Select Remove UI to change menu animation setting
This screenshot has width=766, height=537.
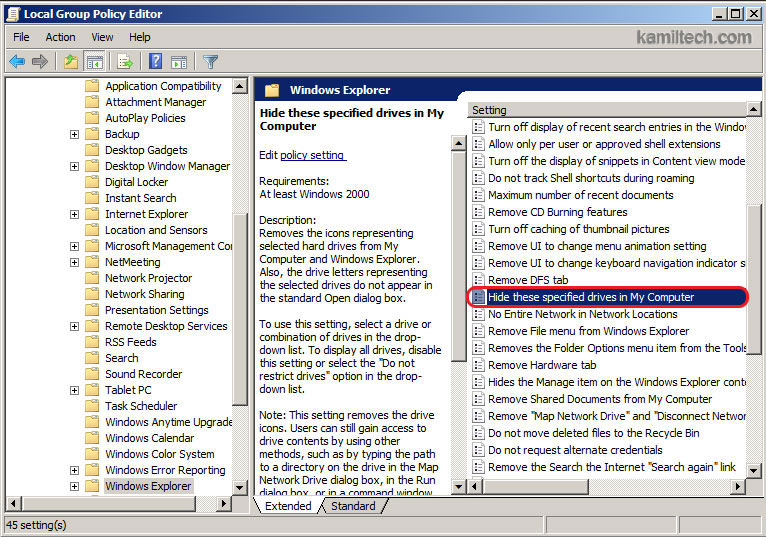tap(597, 246)
